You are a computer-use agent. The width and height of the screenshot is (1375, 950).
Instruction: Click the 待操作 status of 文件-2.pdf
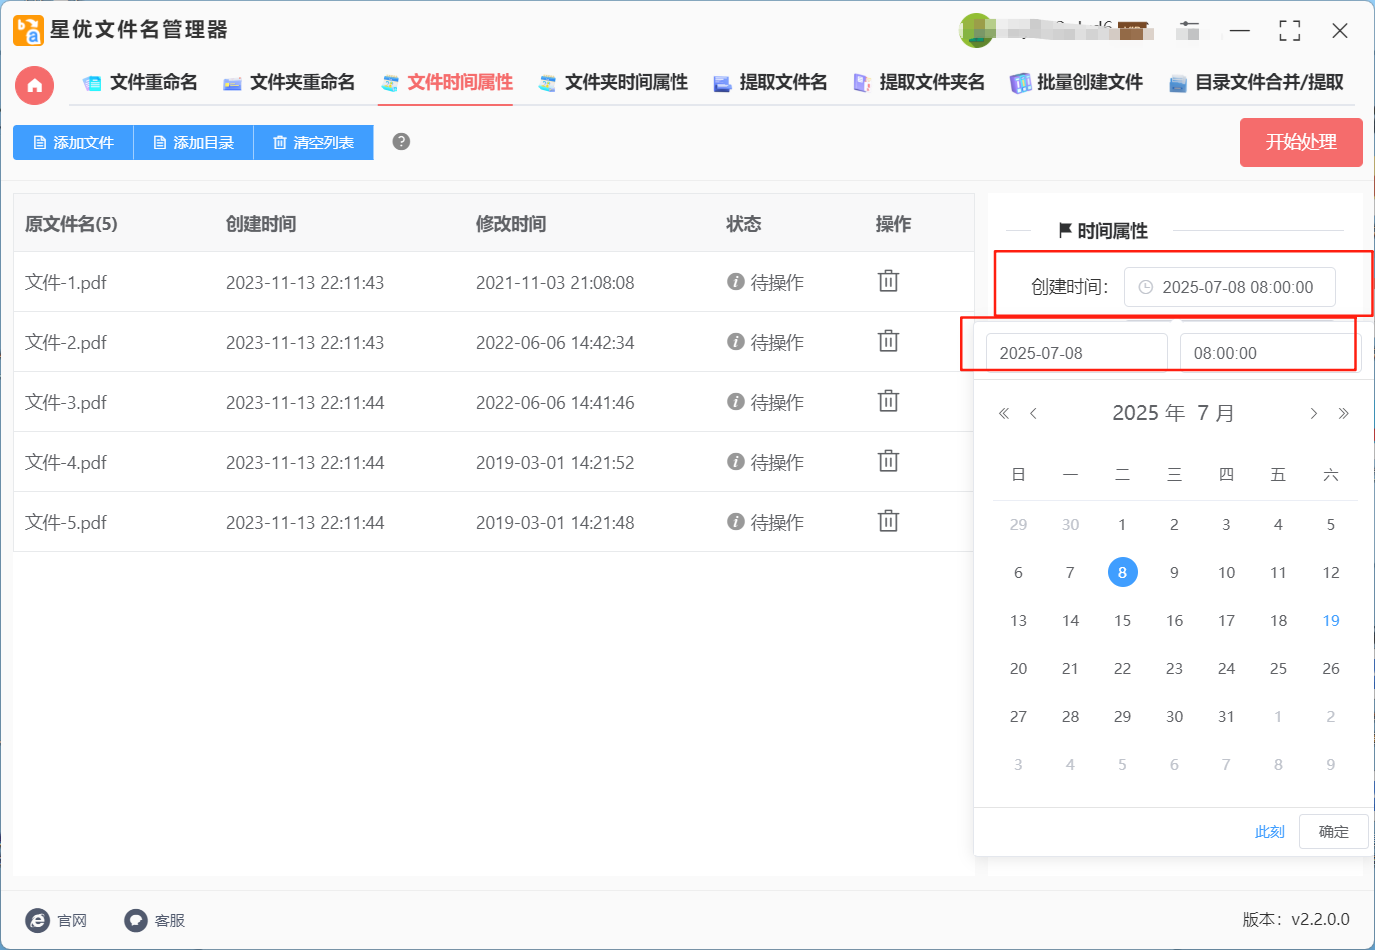click(x=766, y=342)
